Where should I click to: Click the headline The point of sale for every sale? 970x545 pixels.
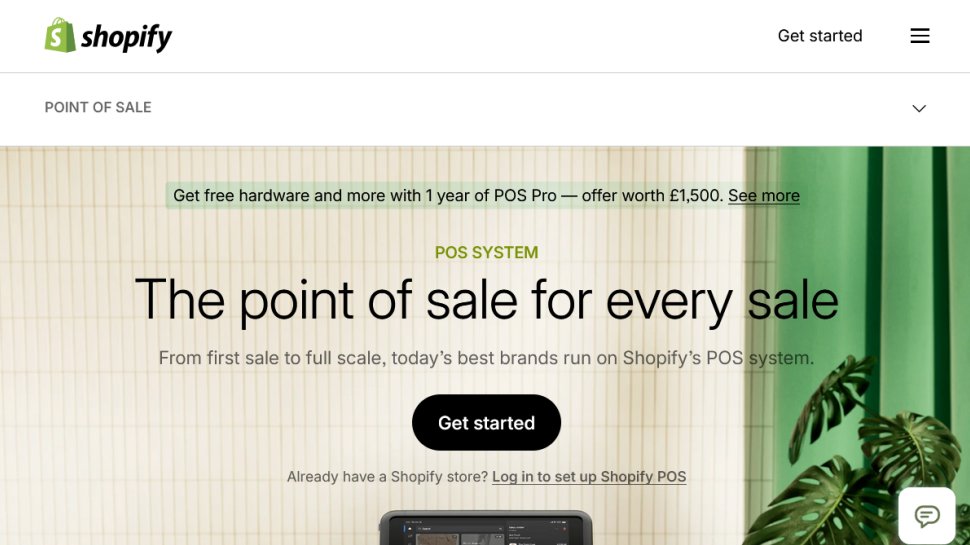486,301
